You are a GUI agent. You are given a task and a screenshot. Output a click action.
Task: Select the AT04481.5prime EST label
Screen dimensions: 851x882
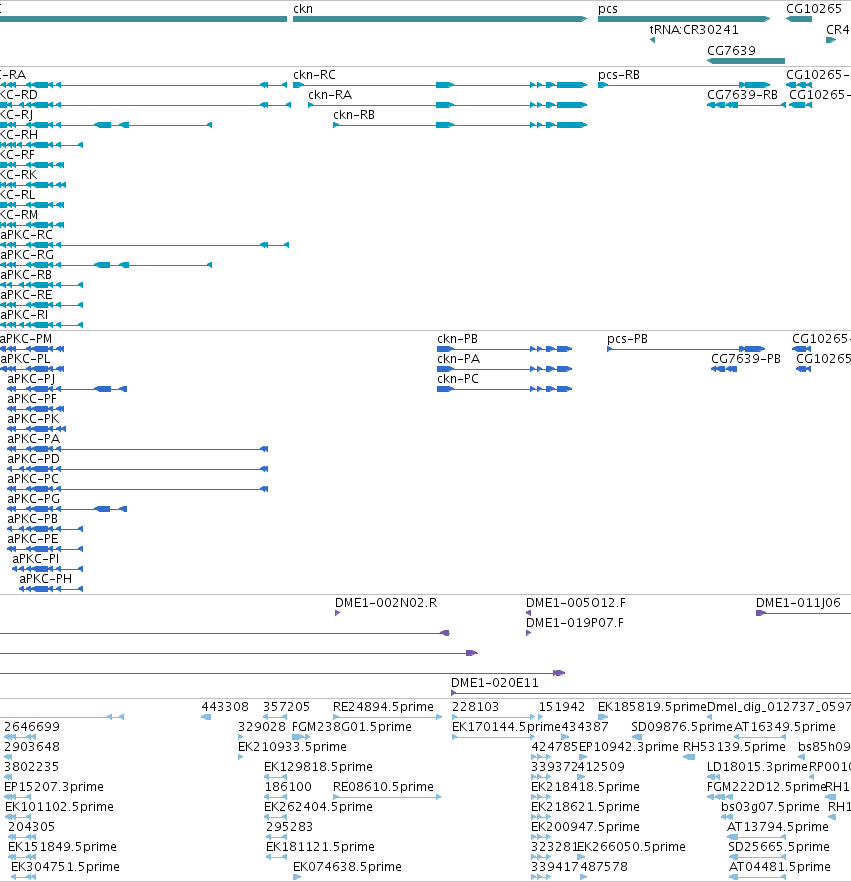coord(780,867)
